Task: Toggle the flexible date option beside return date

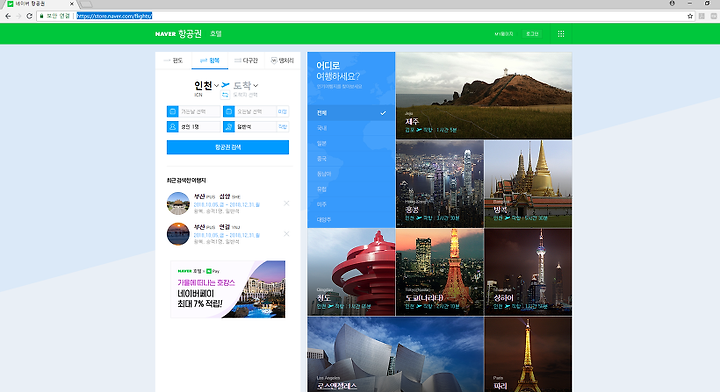Action: pyautogui.click(x=283, y=112)
